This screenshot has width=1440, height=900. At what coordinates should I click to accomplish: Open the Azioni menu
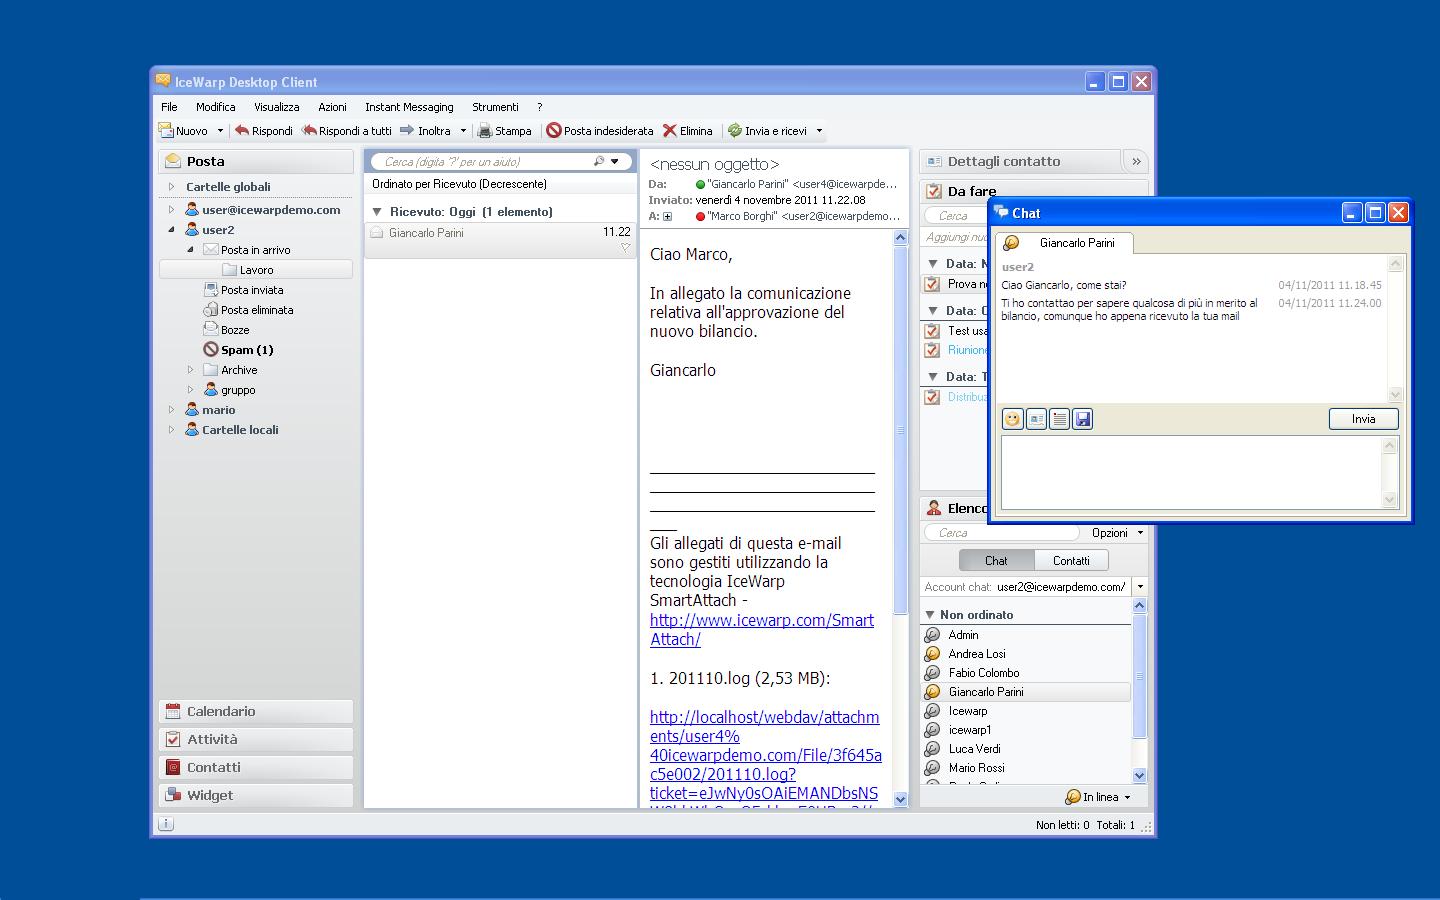click(333, 107)
